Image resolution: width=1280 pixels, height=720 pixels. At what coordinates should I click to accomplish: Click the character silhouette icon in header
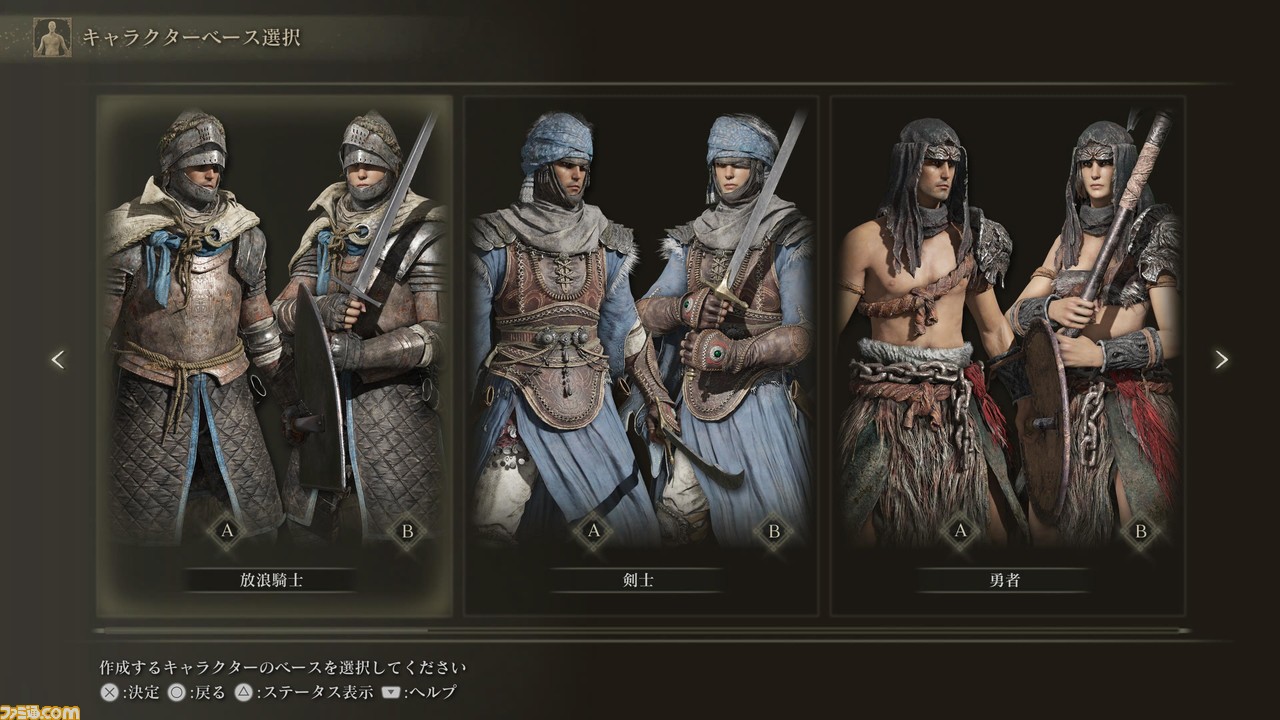pos(52,37)
